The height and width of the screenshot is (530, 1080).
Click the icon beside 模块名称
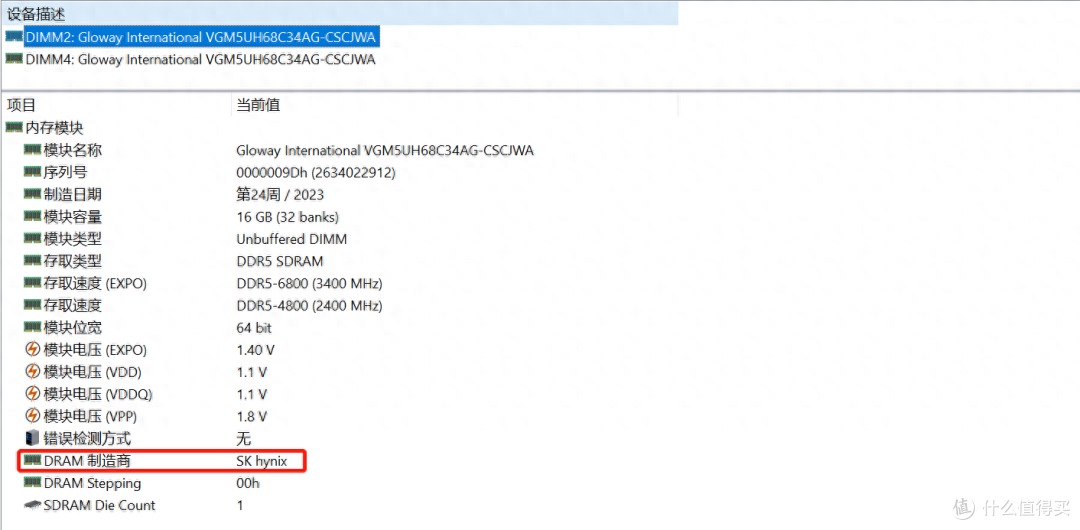(x=32, y=150)
